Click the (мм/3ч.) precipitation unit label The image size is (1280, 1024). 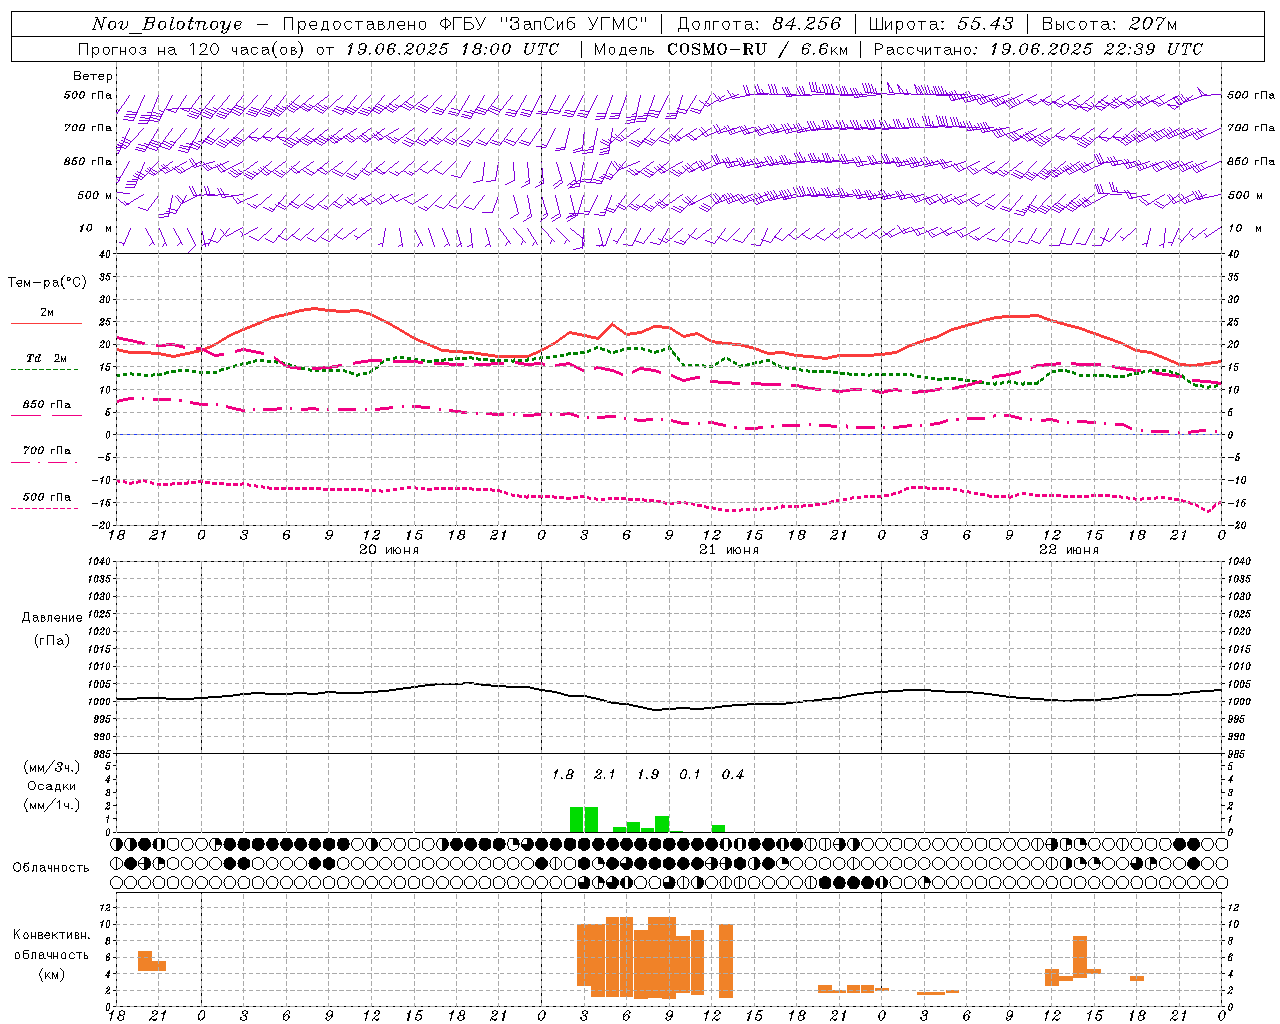point(51,767)
